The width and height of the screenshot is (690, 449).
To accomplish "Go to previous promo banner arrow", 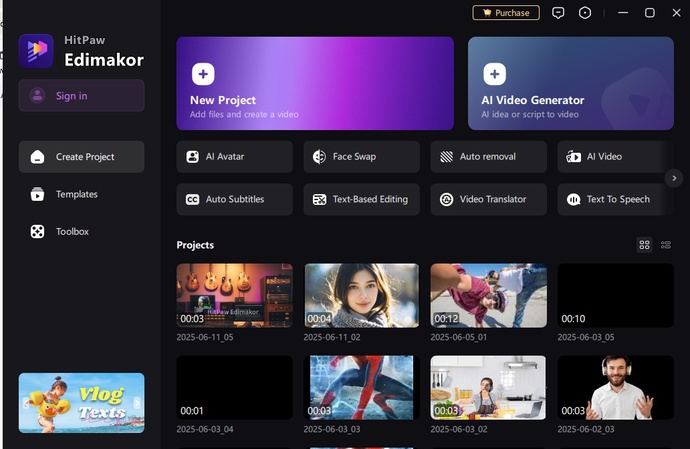I will [26, 403].
